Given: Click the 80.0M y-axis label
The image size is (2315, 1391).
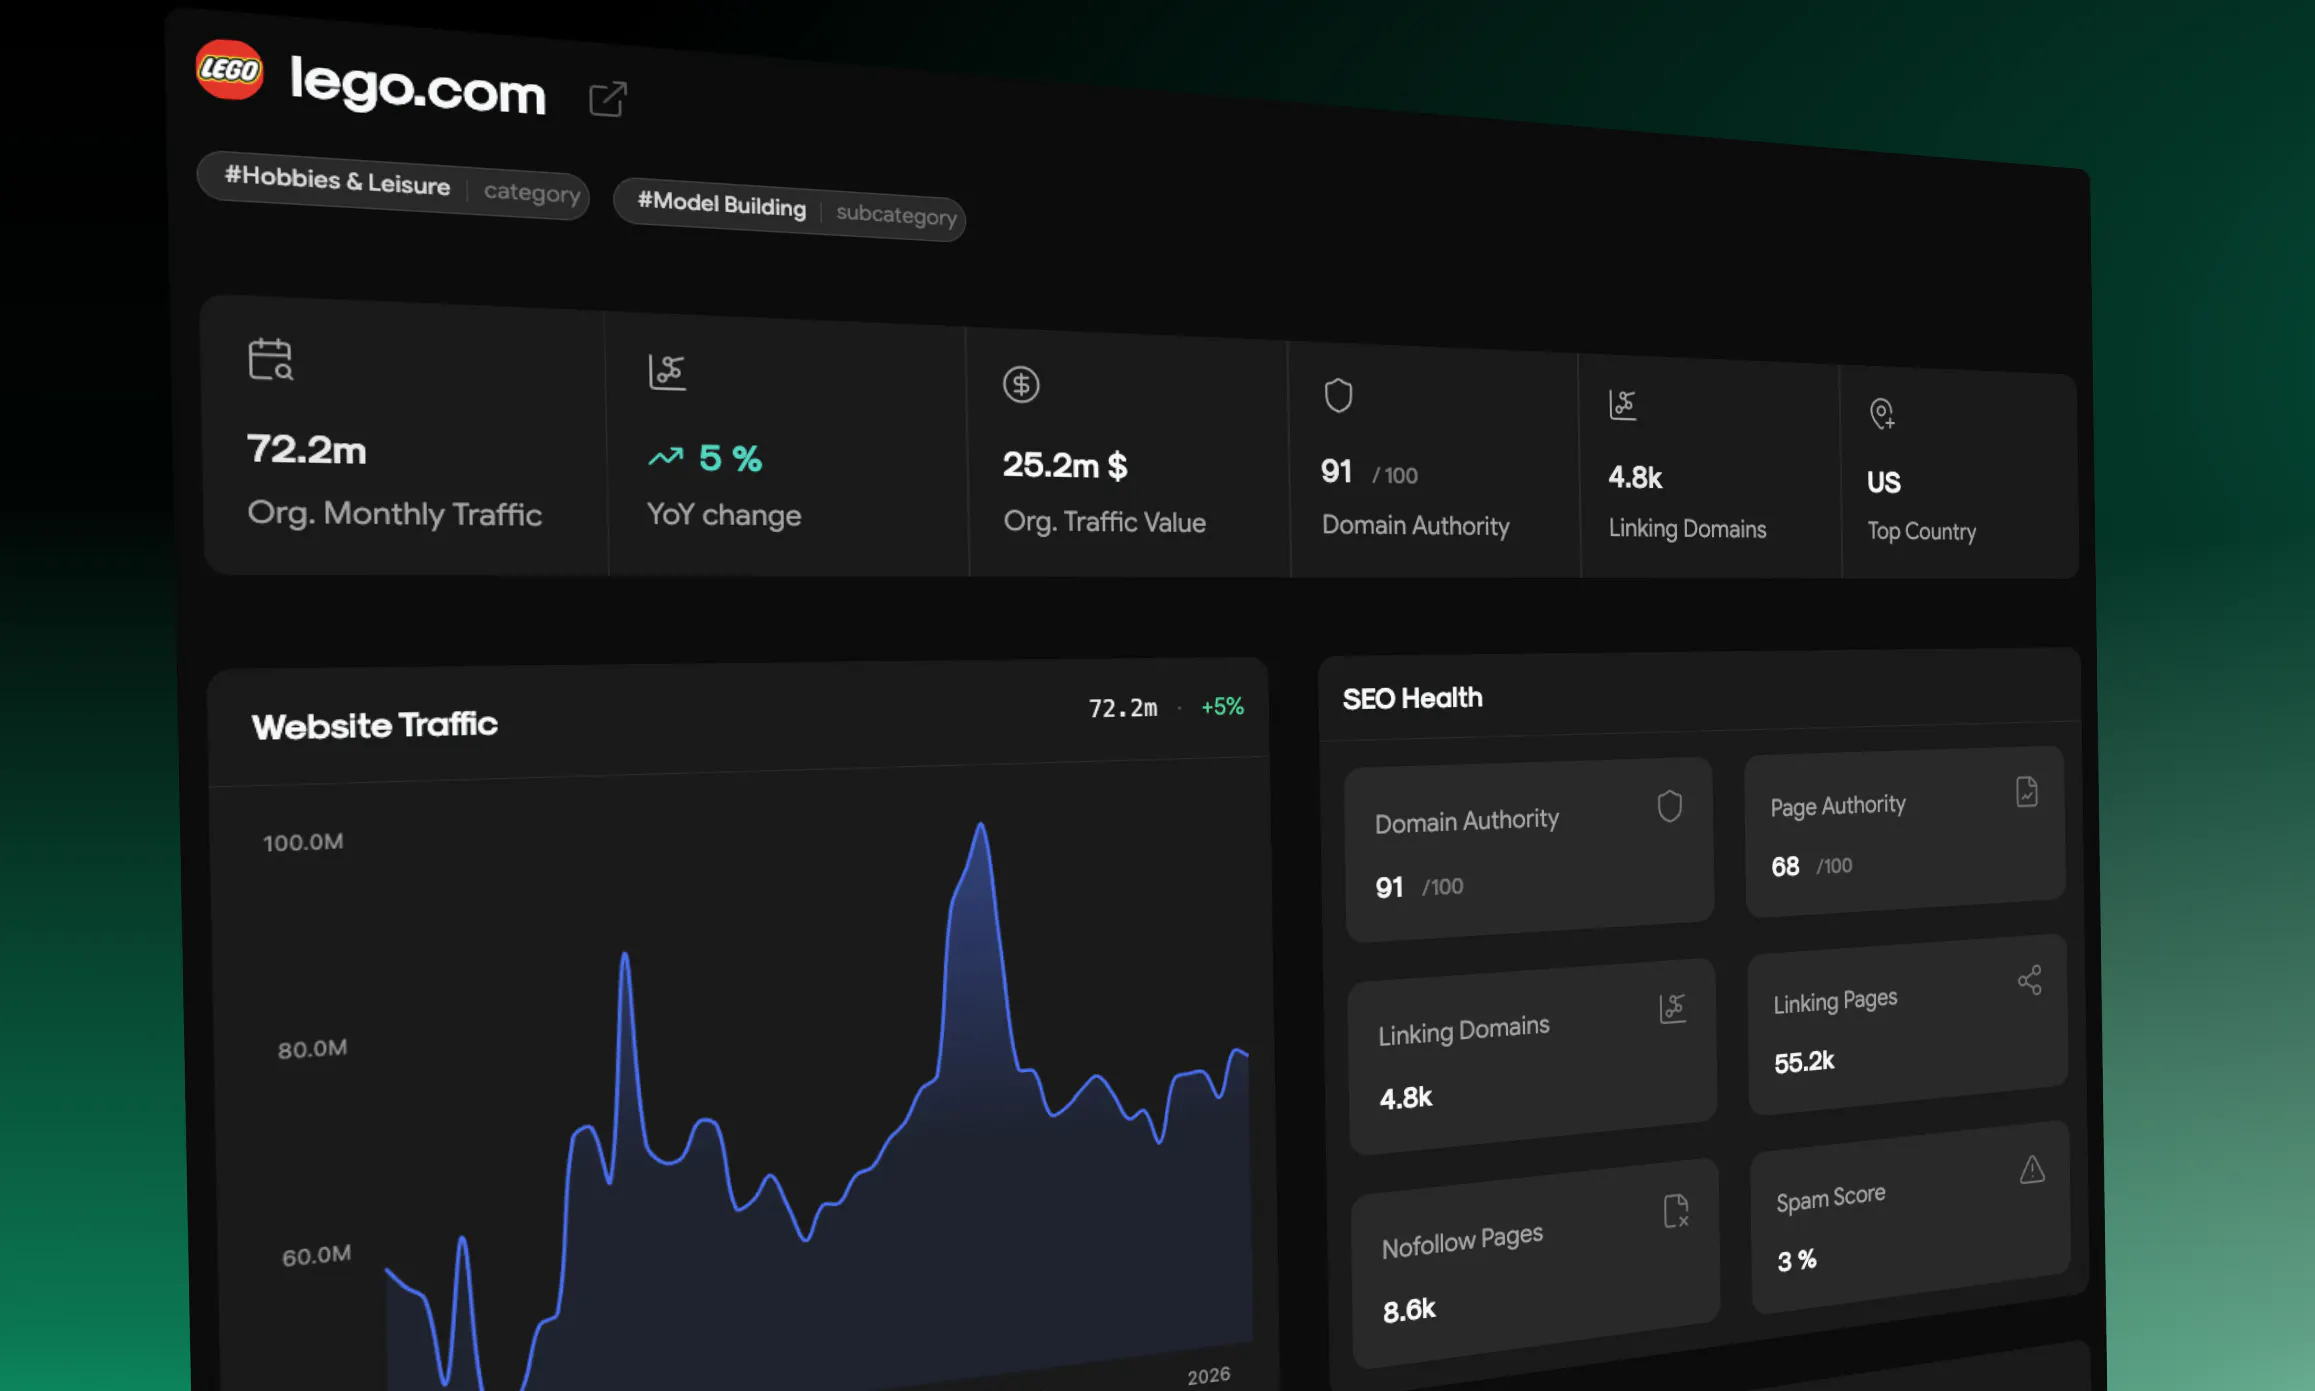Looking at the screenshot, I should (313, 1049).
